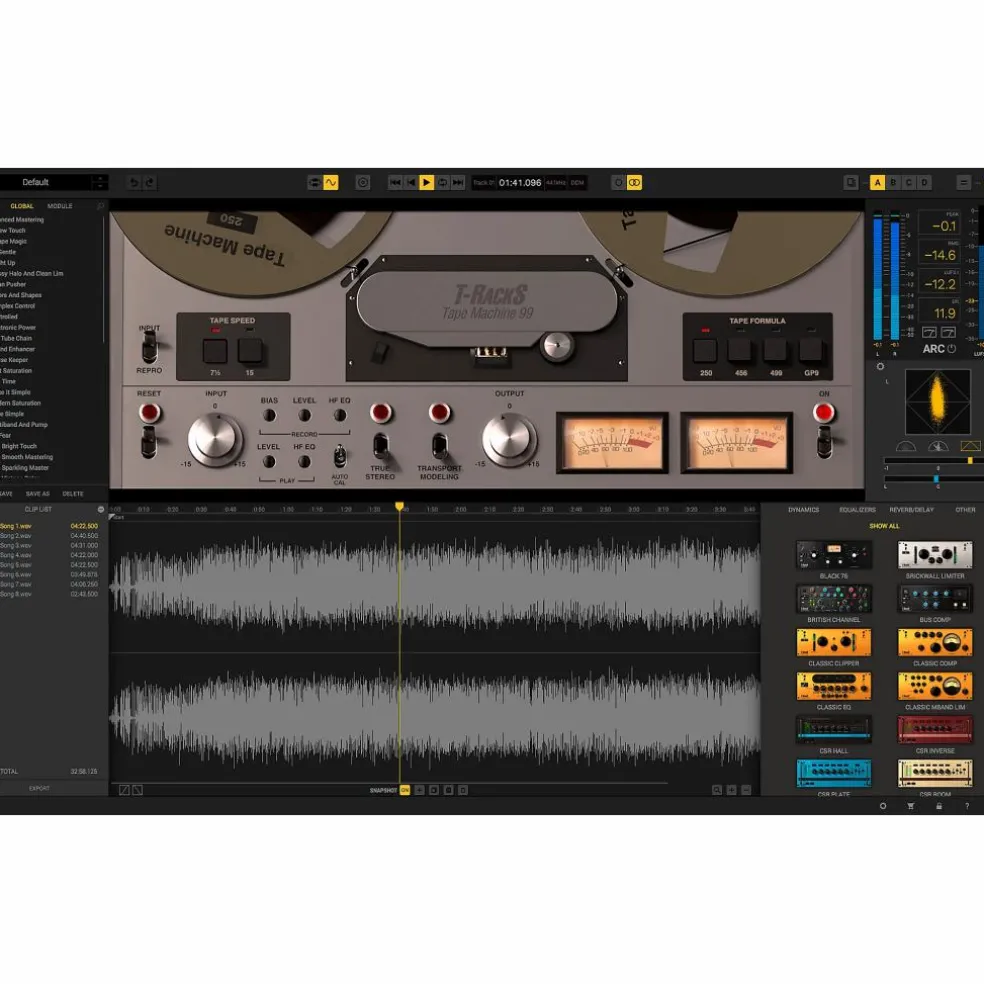Switch to the GLOBAL presets tab
984x984 pixels.
click(22, 206)
